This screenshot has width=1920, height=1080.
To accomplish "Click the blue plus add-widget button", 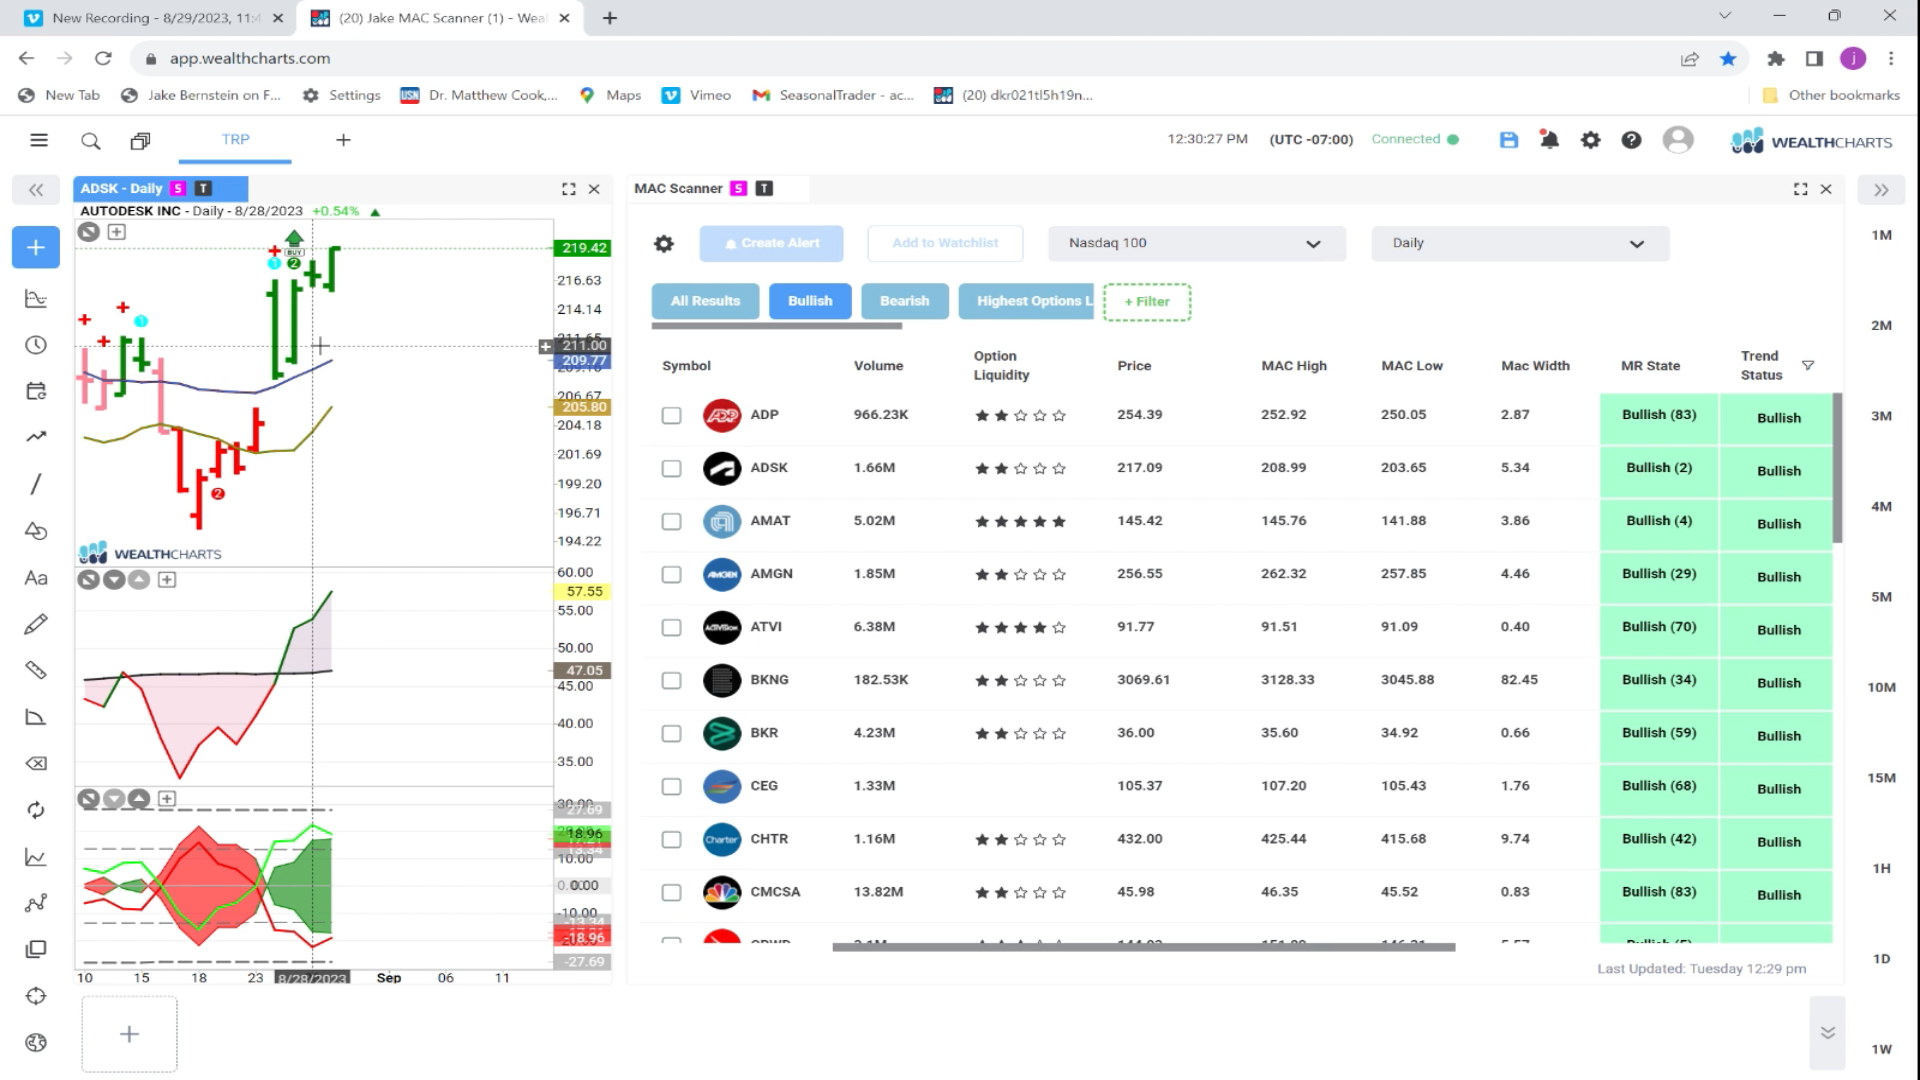I will (36, 247).
